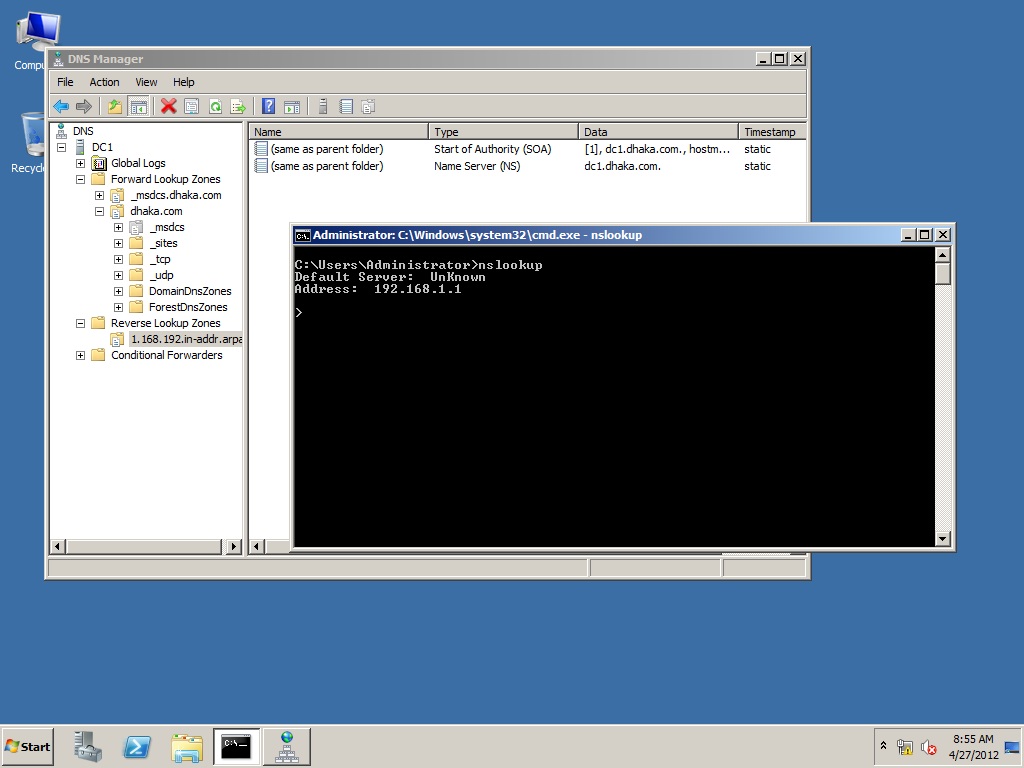The height and width of the screenshot is (768, 1024).
Task: Click the New Server toolbar icon
Action: tap(323, 106)
